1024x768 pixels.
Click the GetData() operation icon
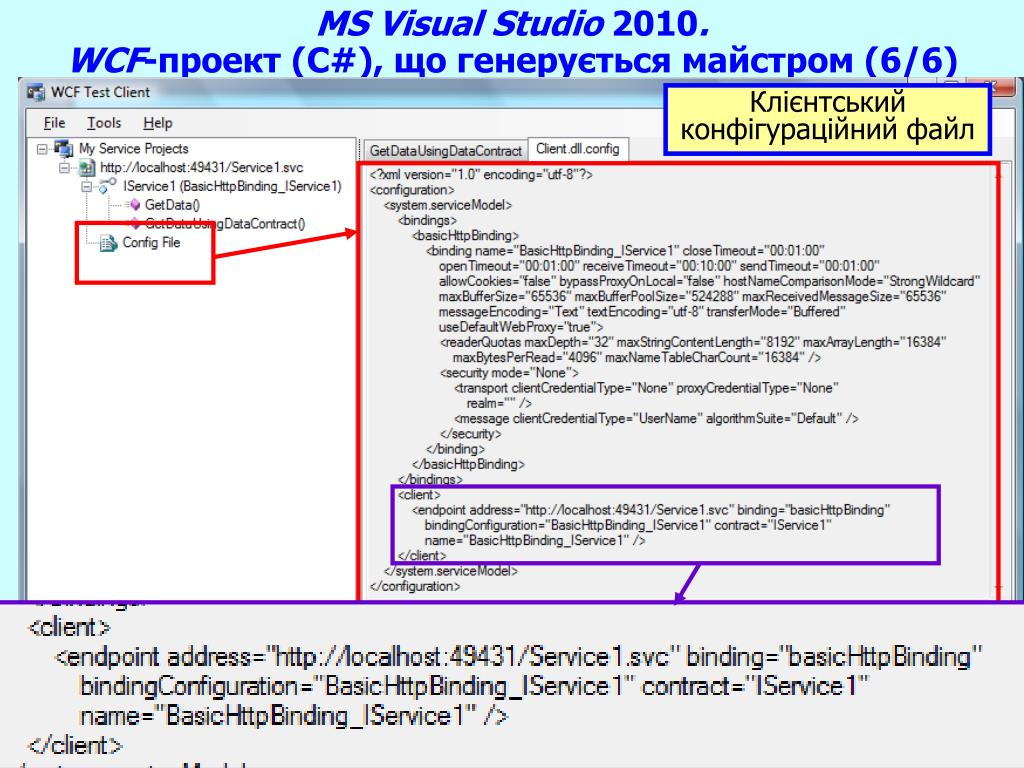click(x=135, y=205)
